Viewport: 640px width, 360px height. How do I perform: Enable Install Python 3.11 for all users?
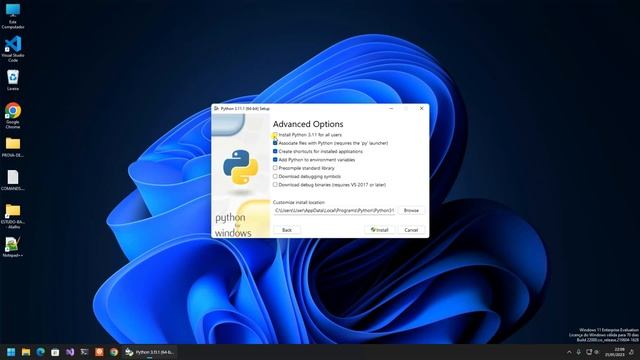point(275,135)
